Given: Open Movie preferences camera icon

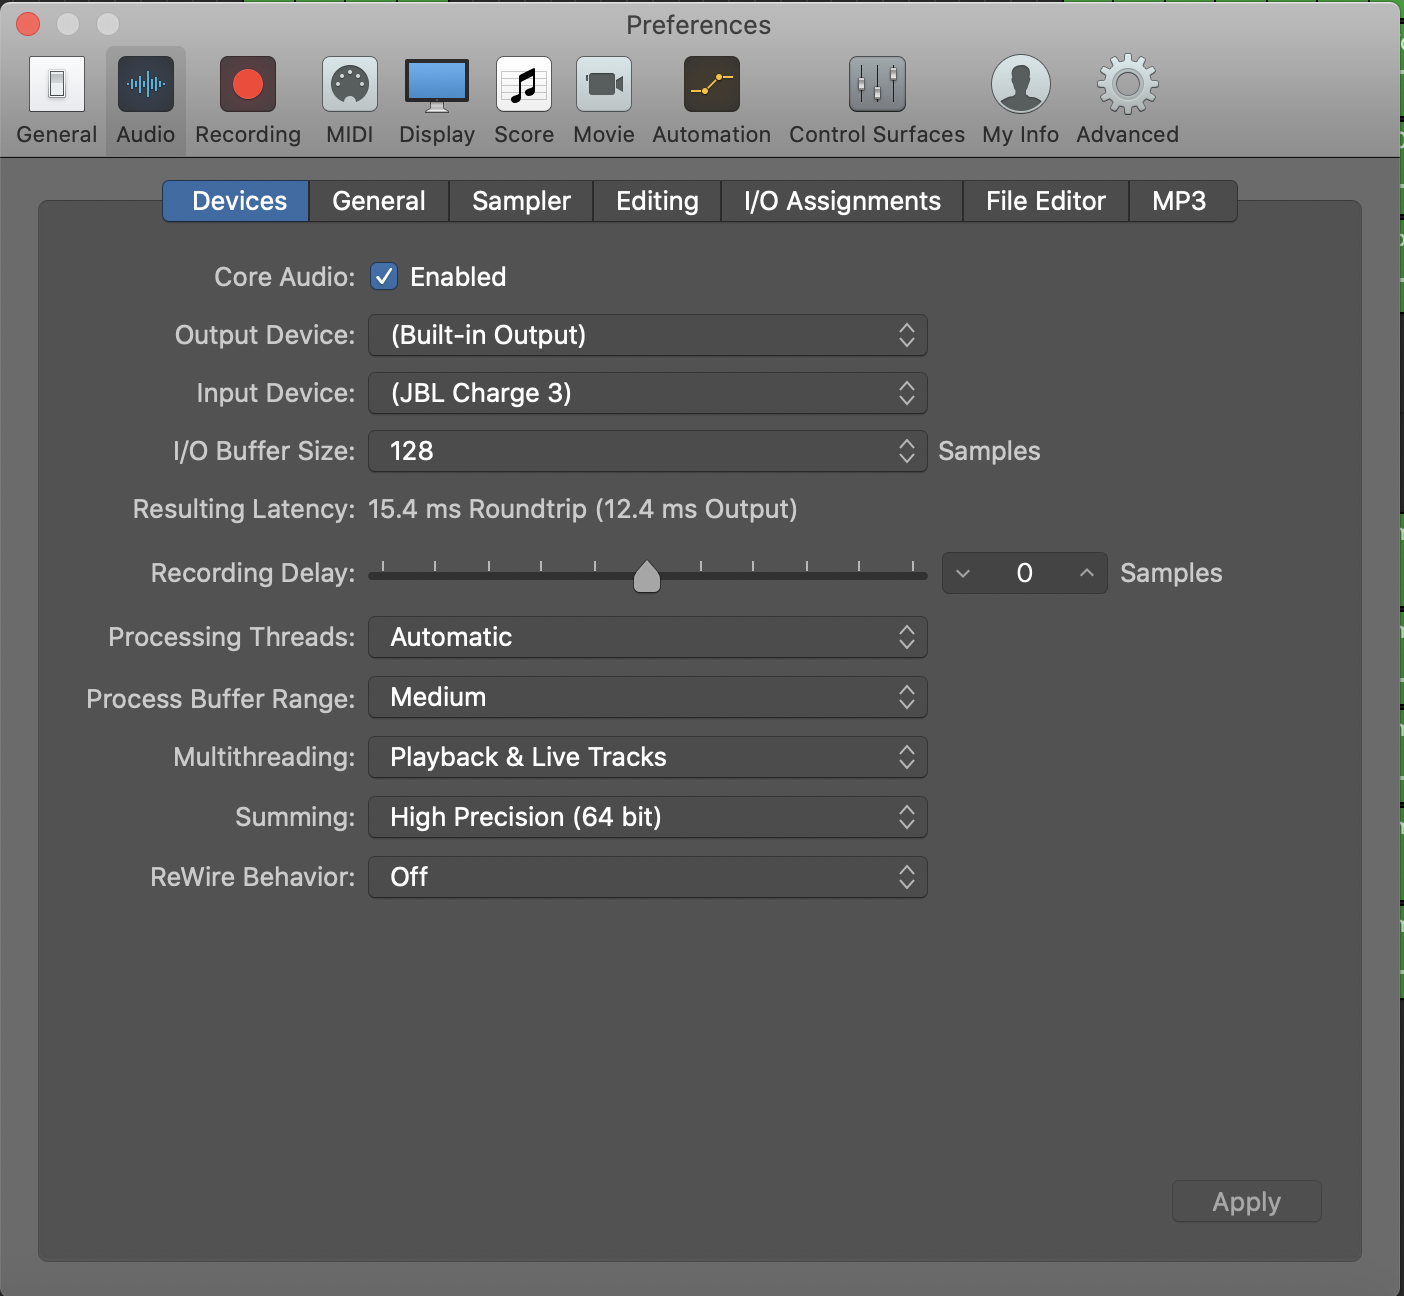Looking at the screenshot, I should pos(604,84).
